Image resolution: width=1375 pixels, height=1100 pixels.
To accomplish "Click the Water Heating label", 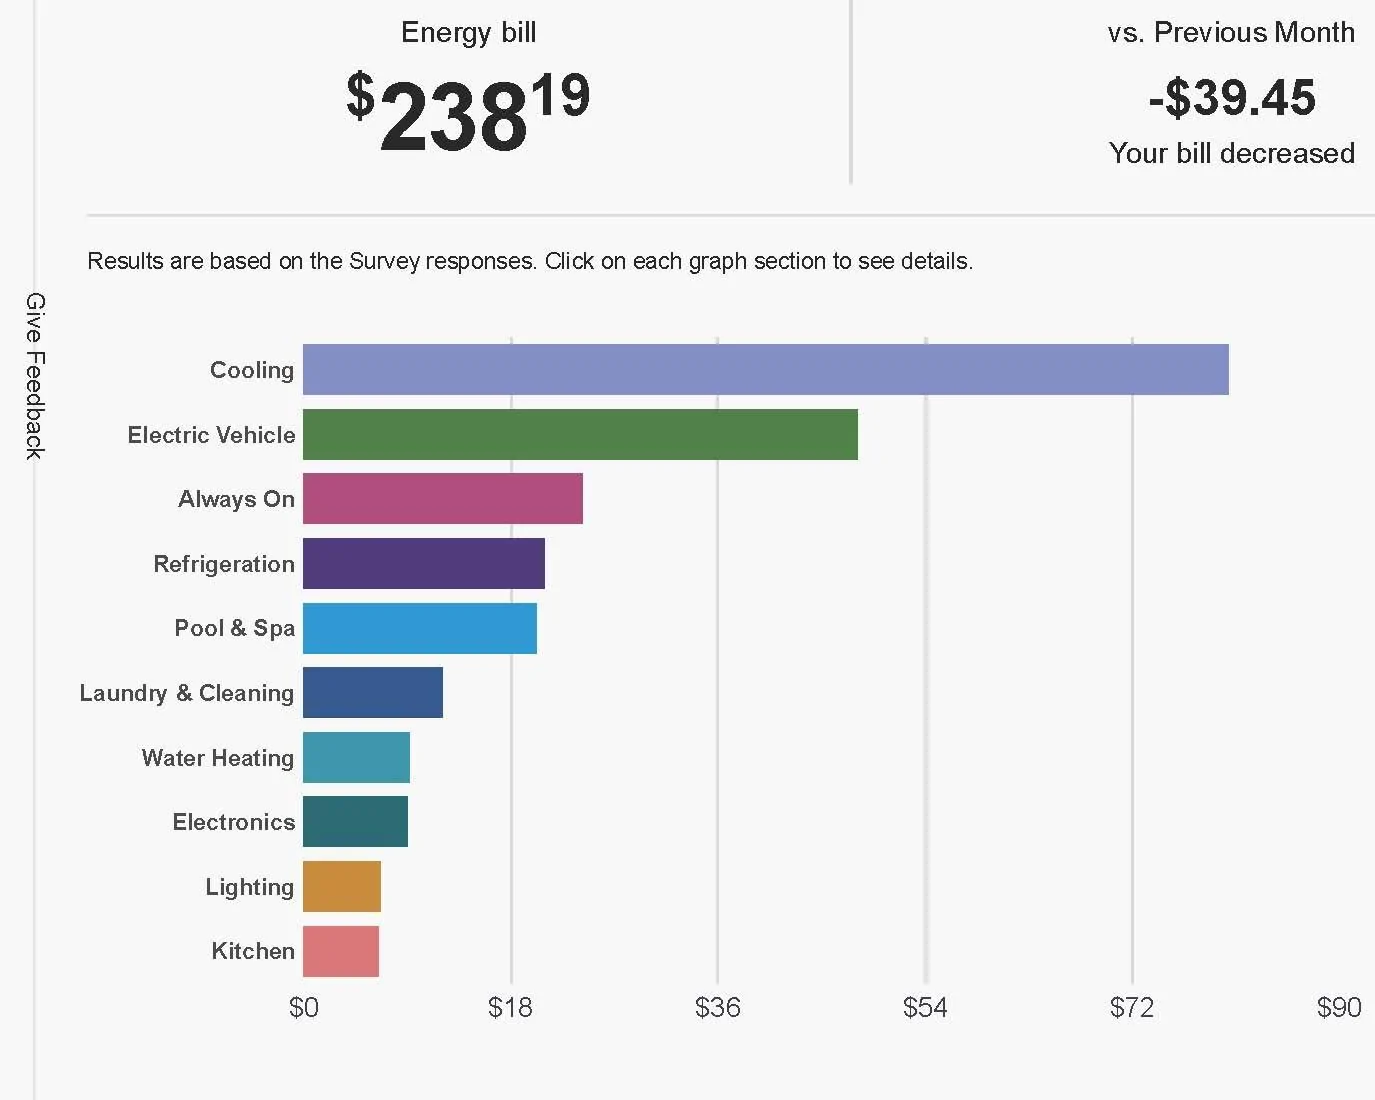I will pos(218,758).
